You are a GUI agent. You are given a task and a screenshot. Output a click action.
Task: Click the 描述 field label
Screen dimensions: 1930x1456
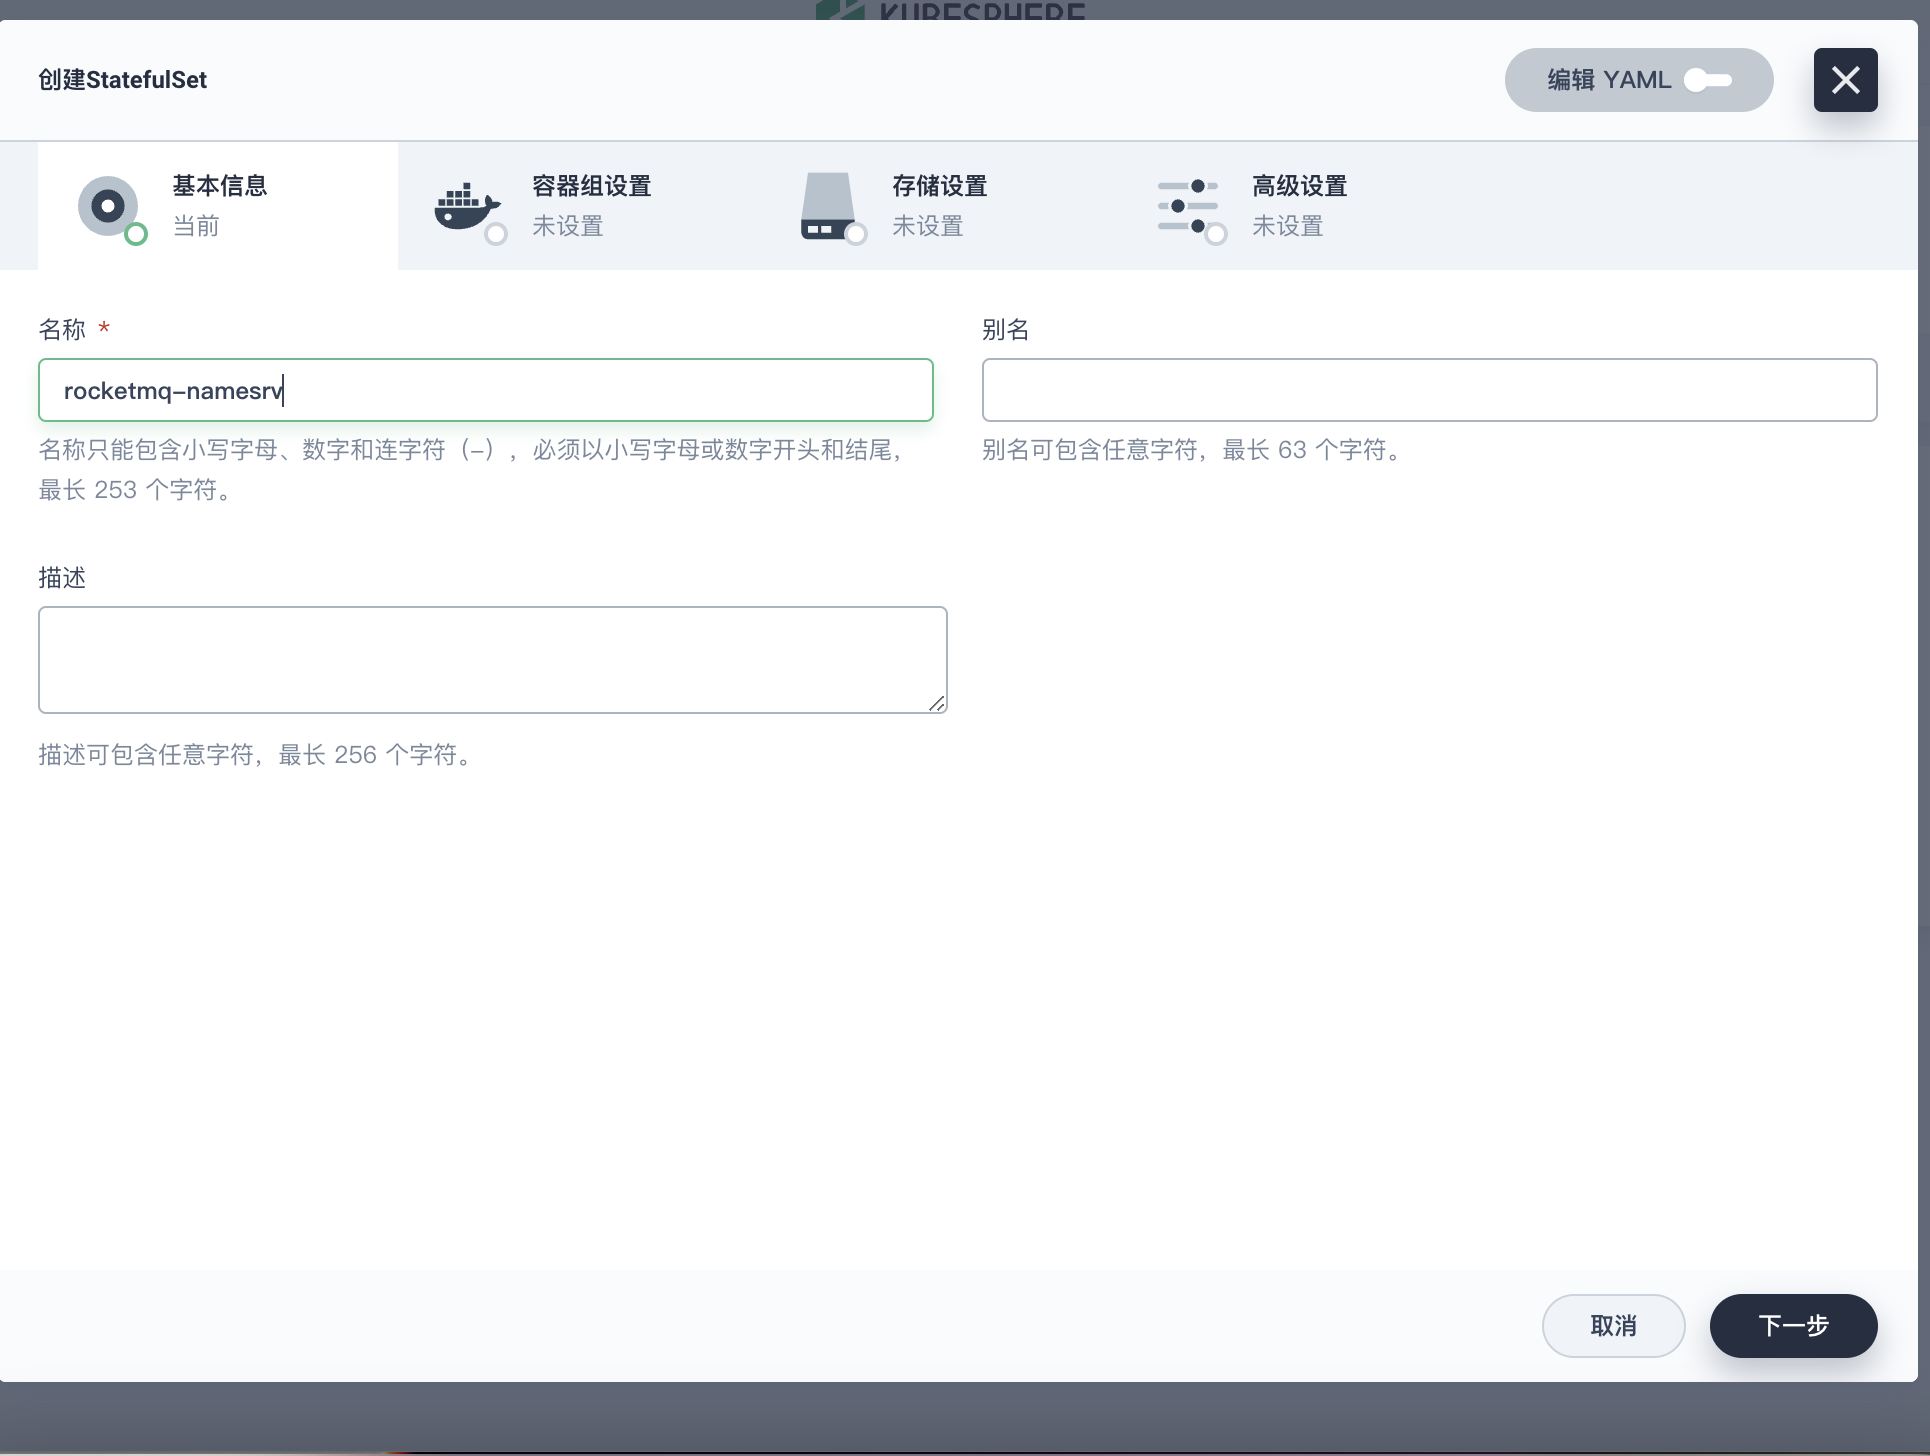tap(62, 577)
